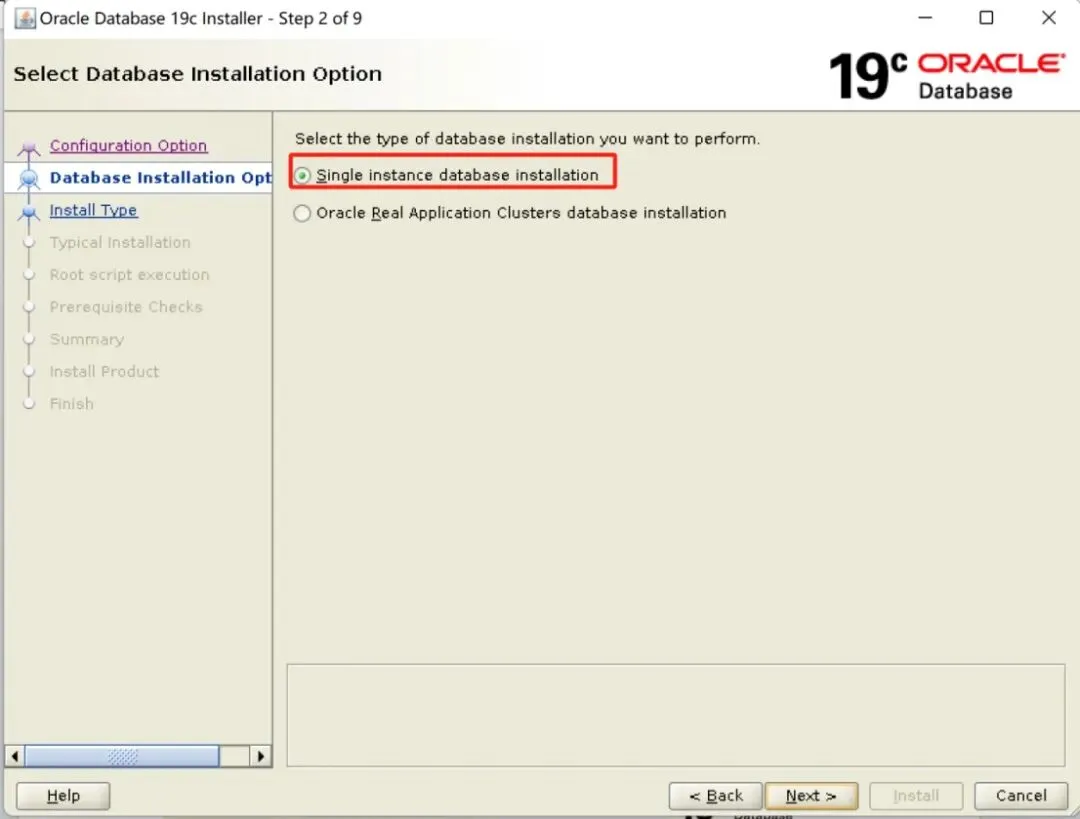The image size is (1080, 819).
Task: Click the Prerequisite Checks step text
Action: point(126,307)
